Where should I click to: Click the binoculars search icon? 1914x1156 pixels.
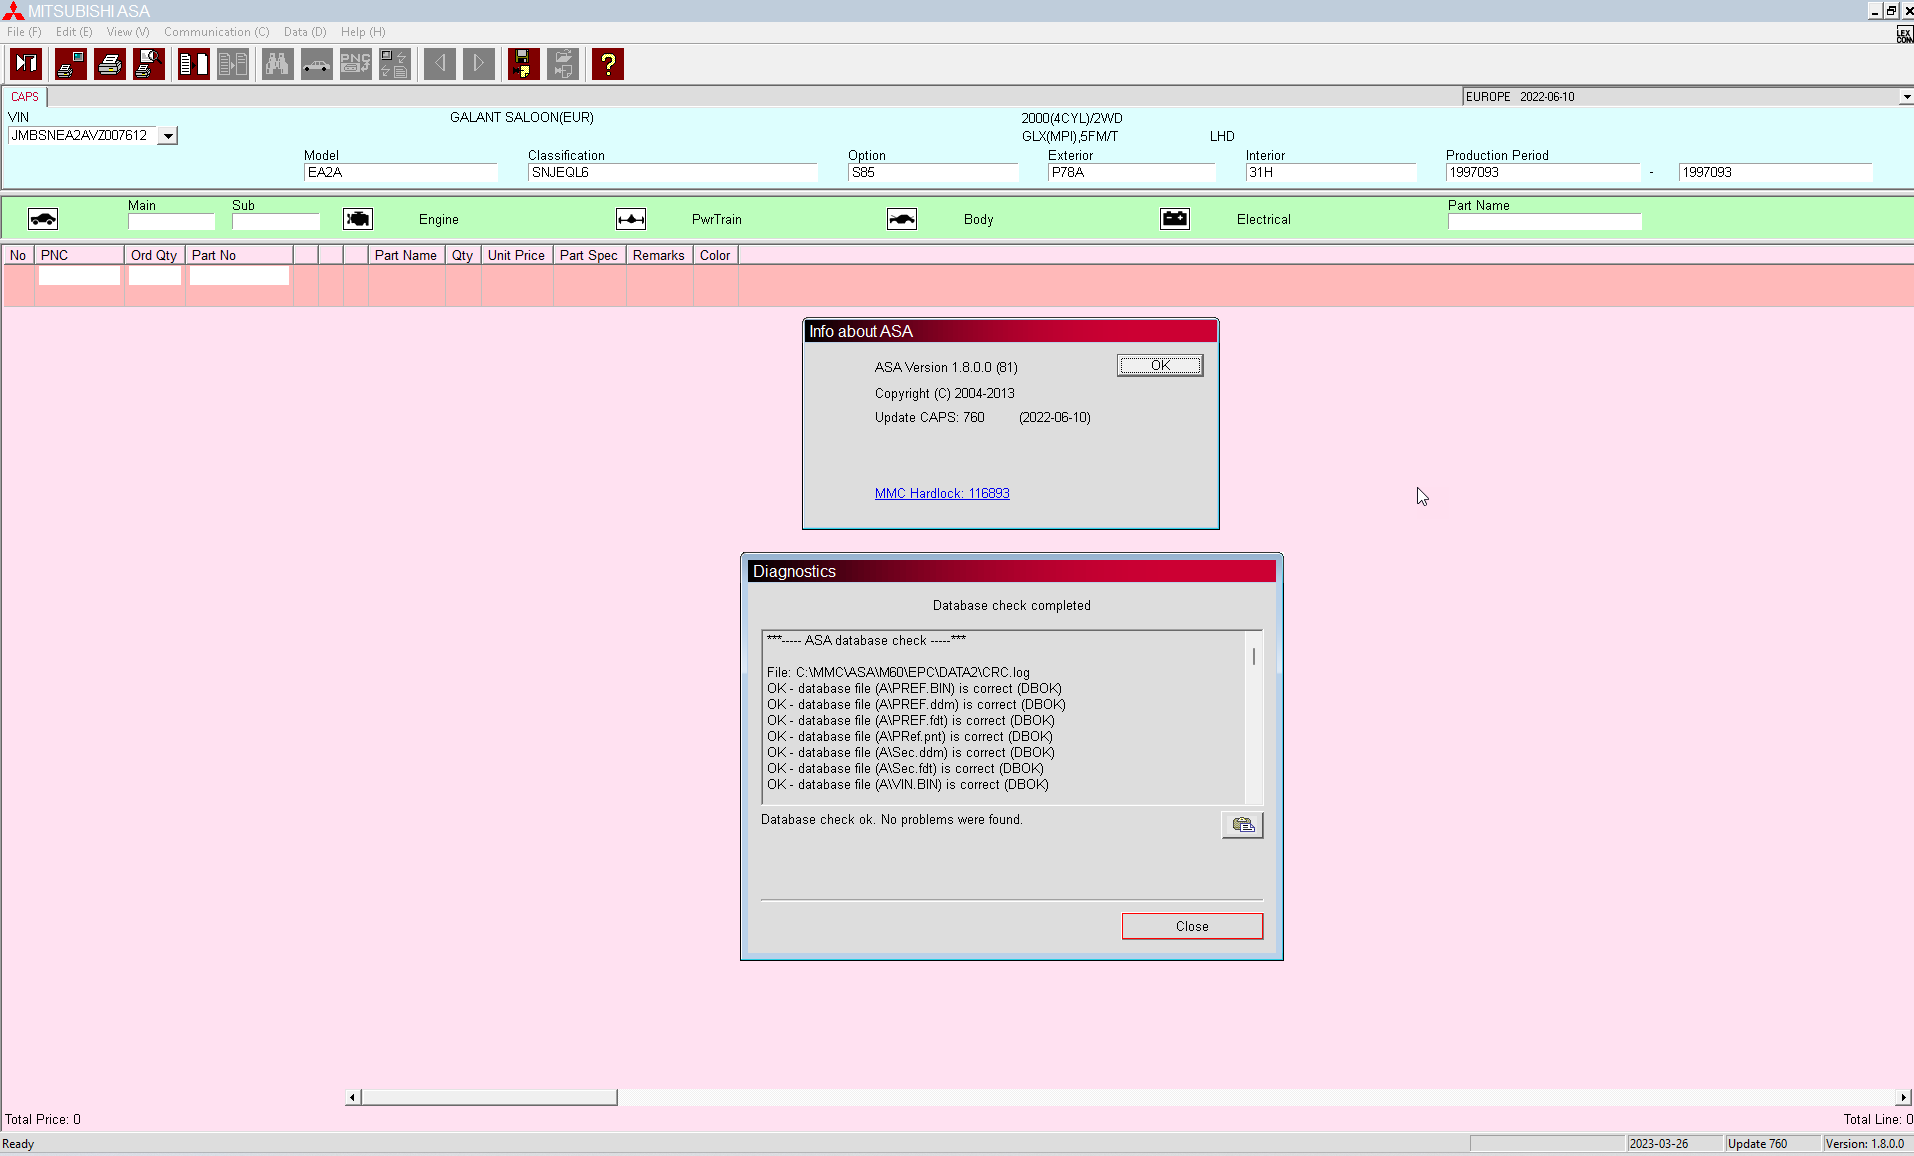click(278, 64)
